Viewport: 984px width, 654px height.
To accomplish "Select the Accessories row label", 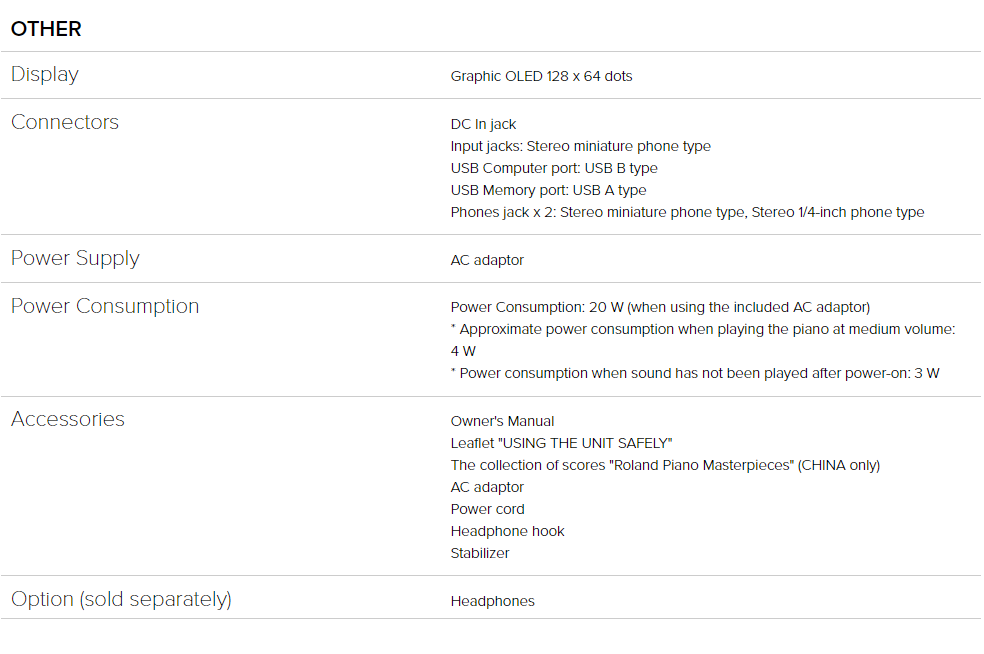I will pyautogui.click(x=68, y=419).
